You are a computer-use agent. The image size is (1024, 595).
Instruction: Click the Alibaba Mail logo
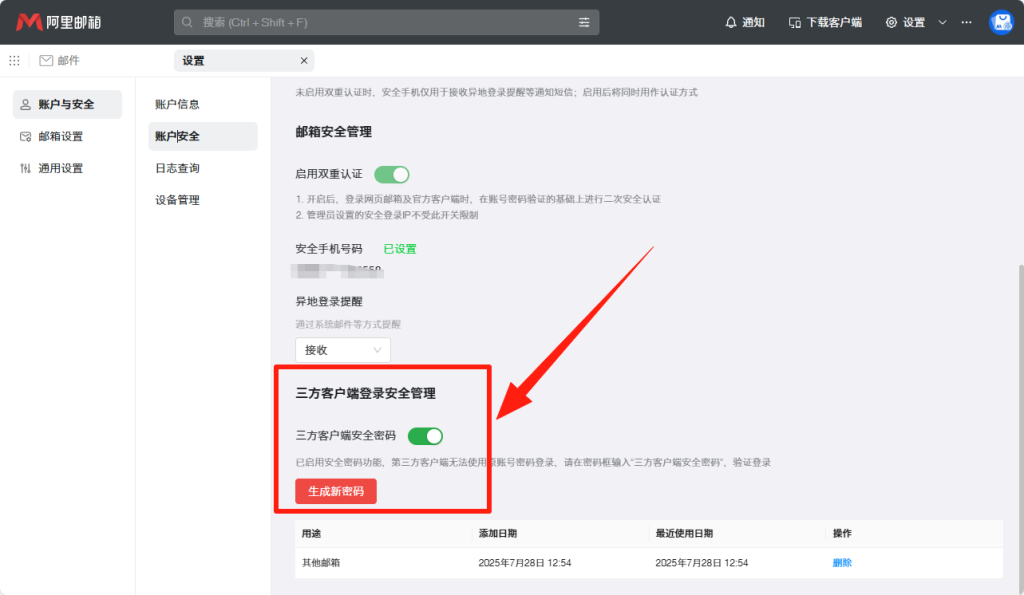[59, 22]
